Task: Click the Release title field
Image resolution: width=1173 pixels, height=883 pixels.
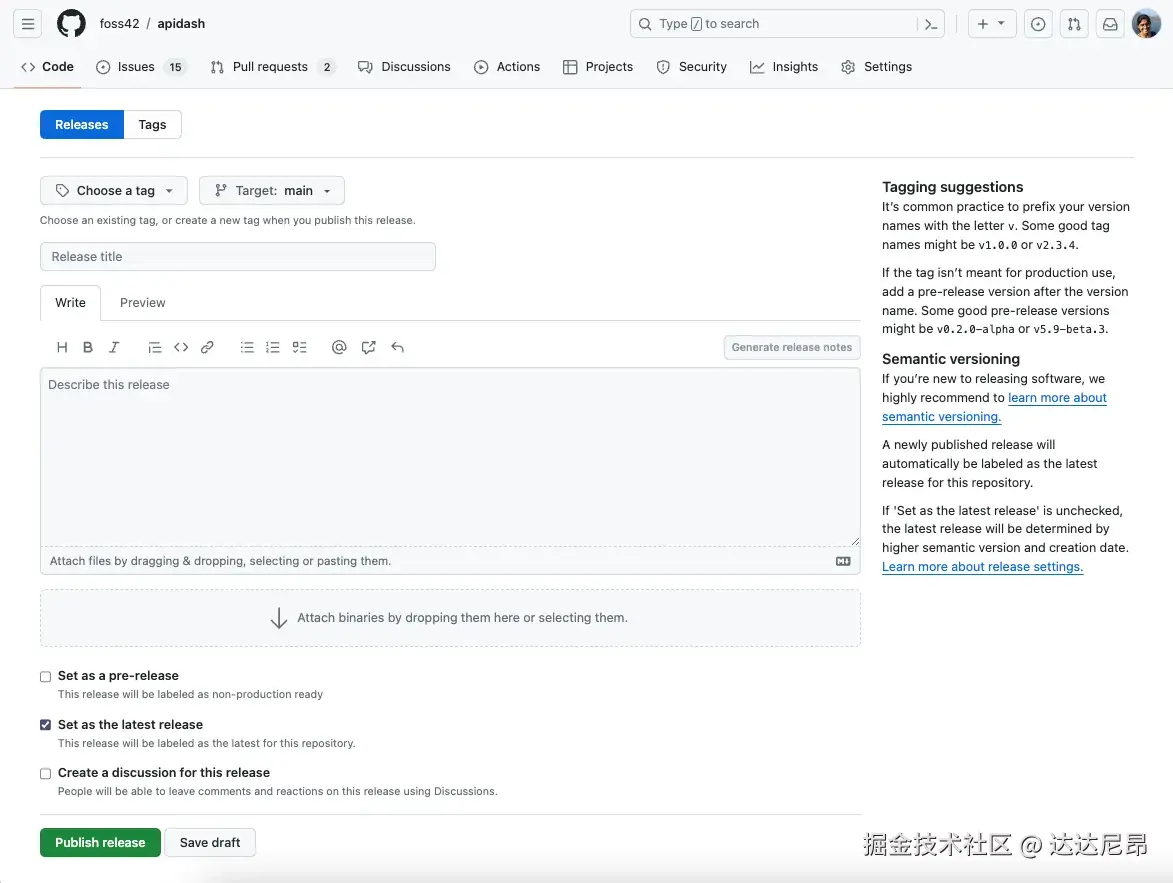Action: 238,257
